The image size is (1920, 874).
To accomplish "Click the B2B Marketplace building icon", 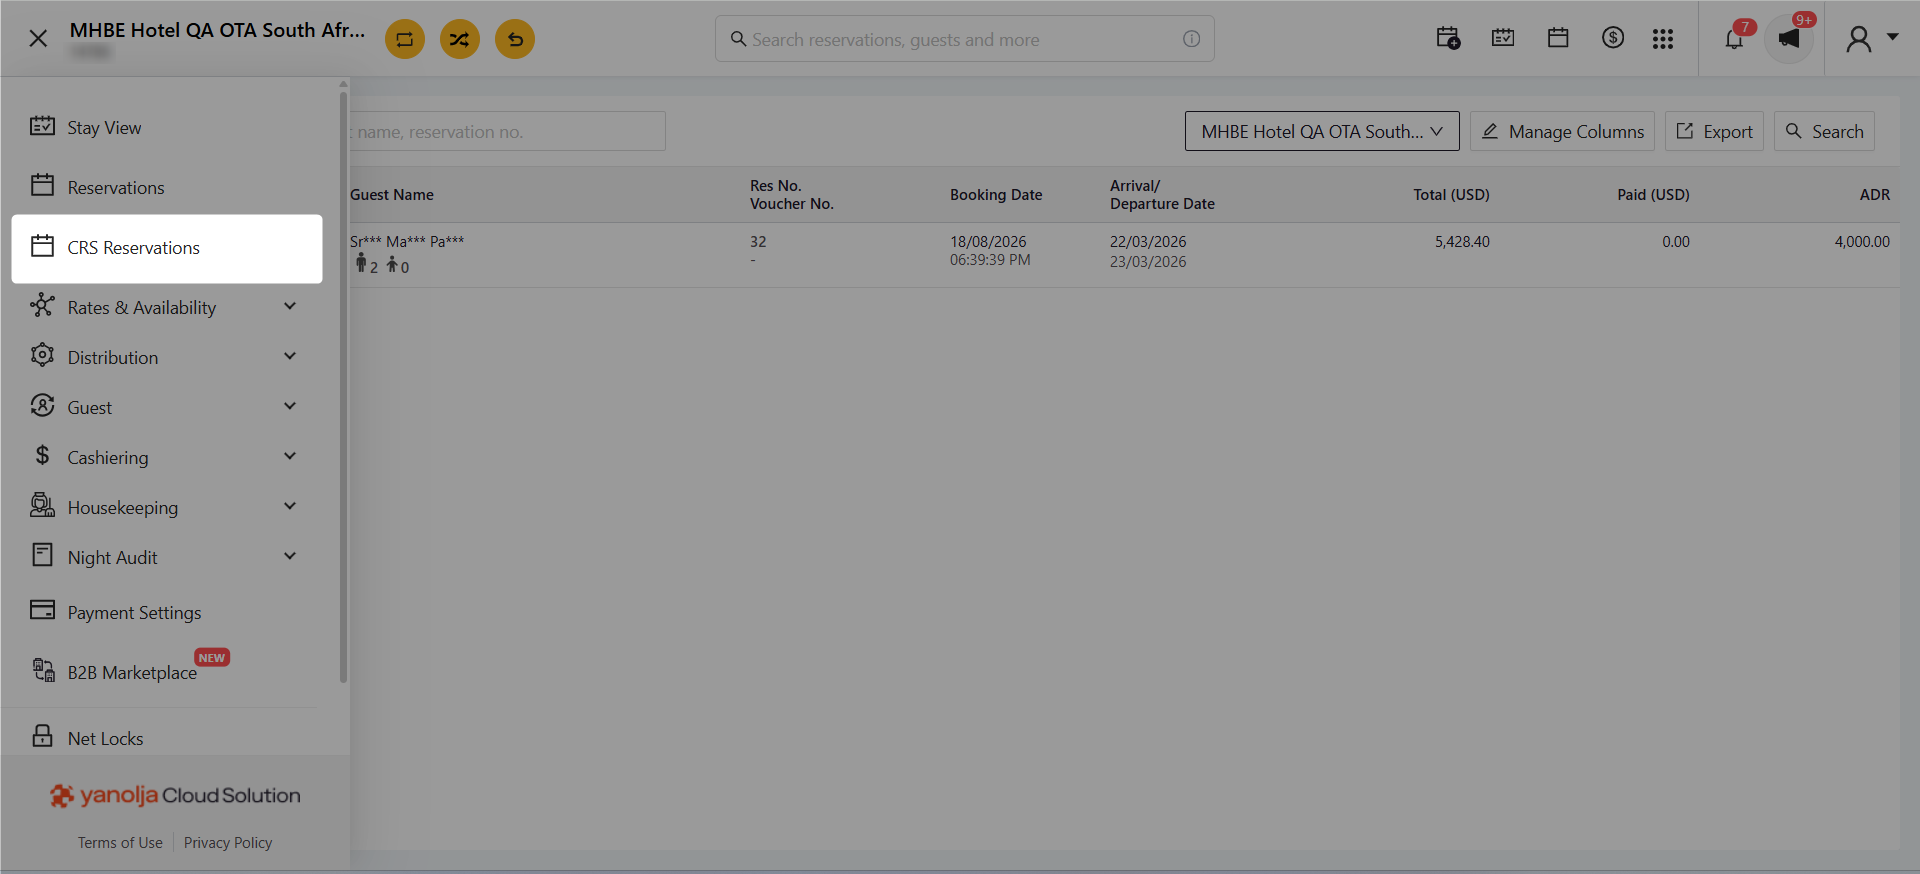I will pyautogui.click(x=43, y=670).
